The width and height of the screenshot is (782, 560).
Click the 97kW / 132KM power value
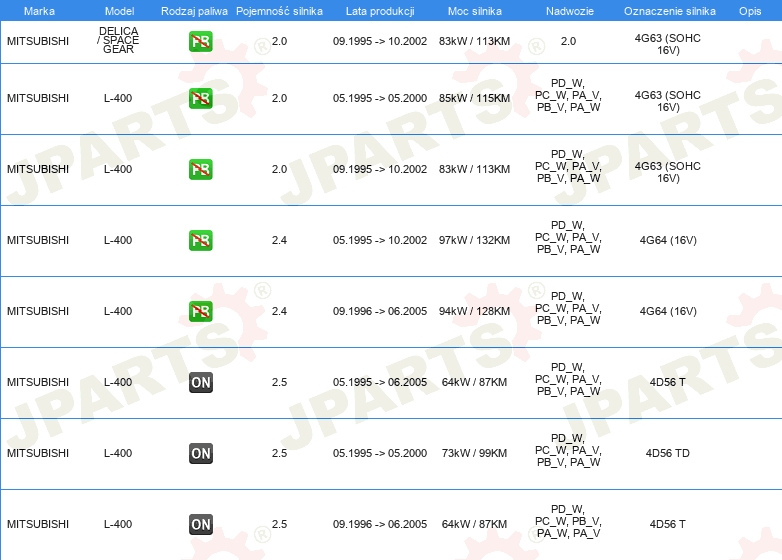coord(474,240)
